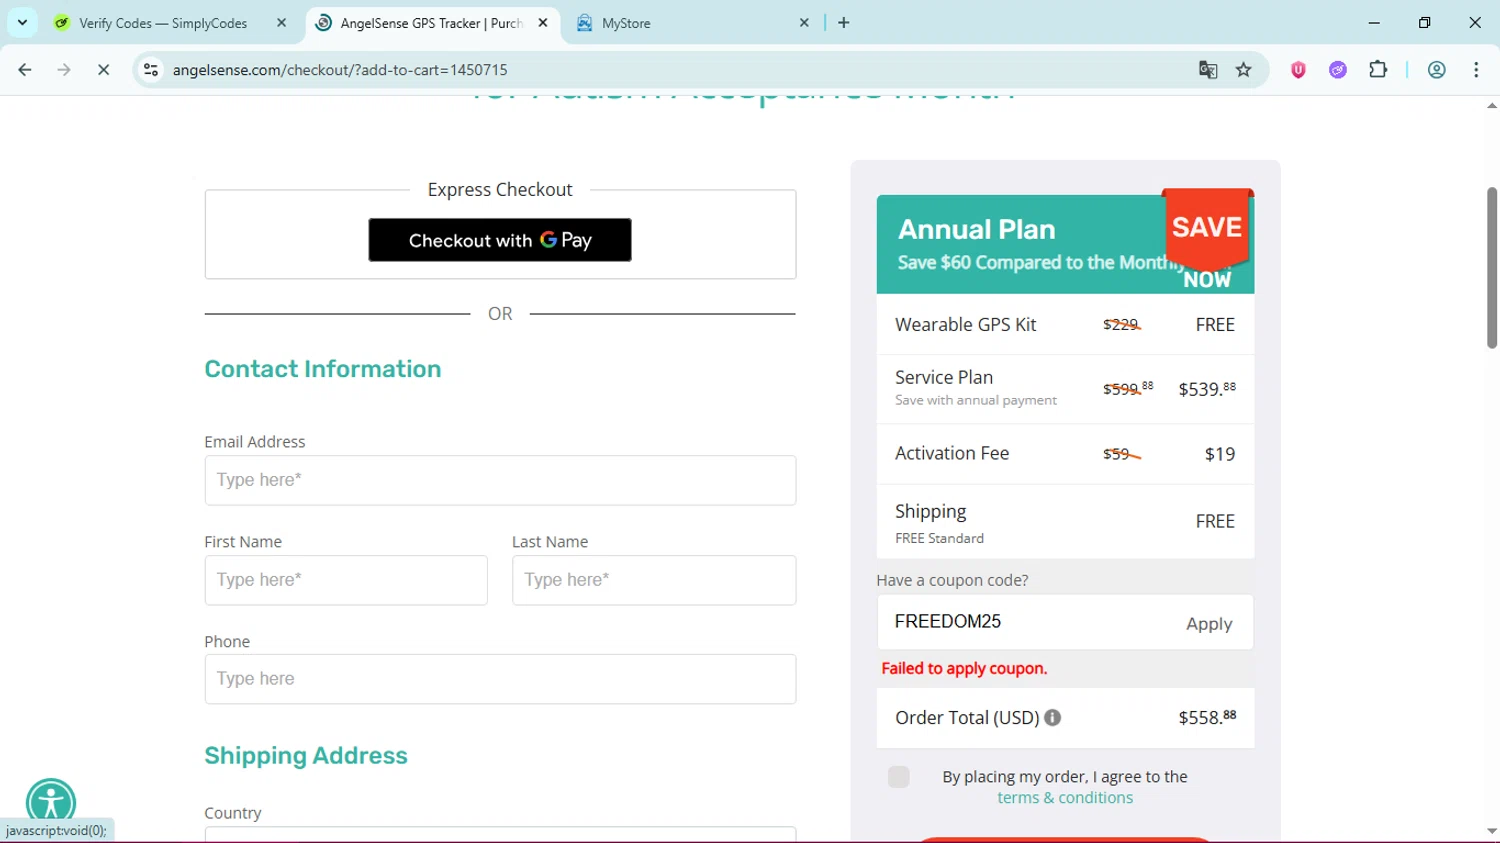Show Order Total info tooltip icon
The width and height of the screenshot is (1500, 843).
[1053, 718]
